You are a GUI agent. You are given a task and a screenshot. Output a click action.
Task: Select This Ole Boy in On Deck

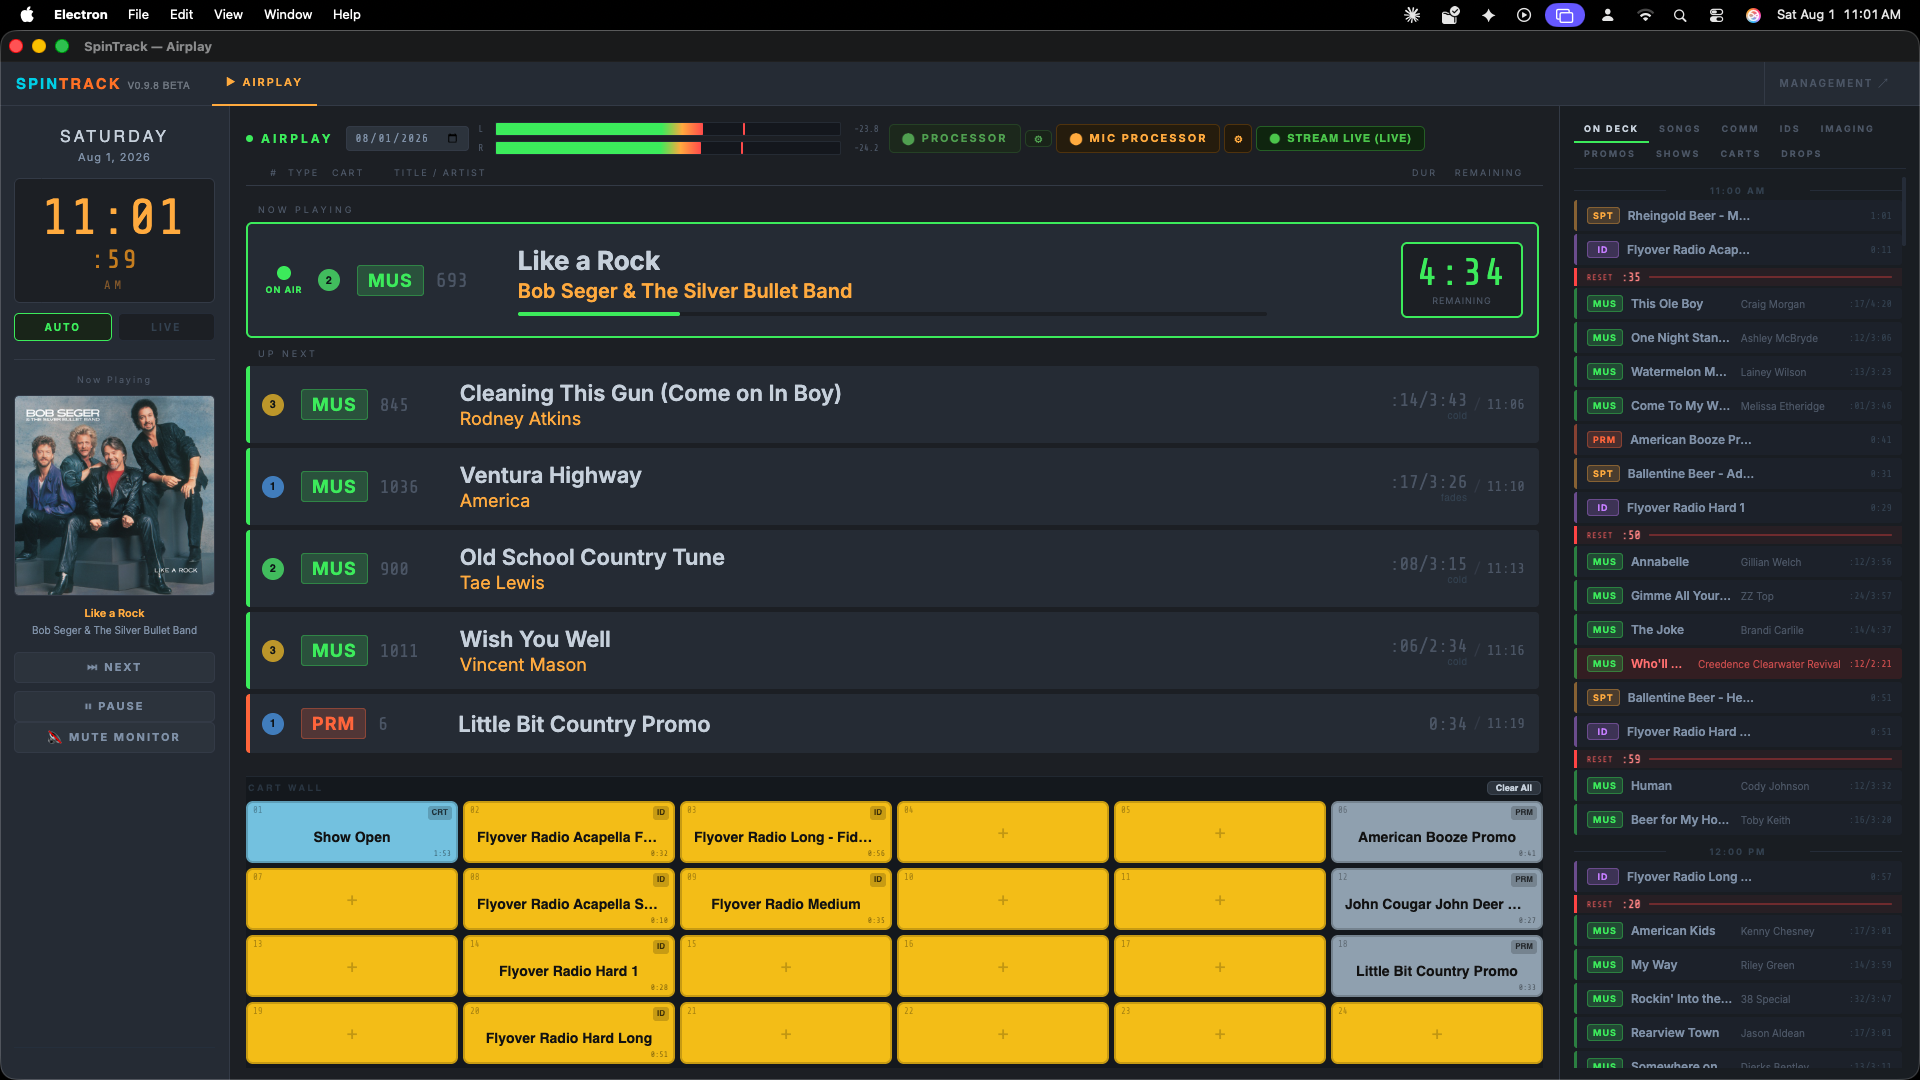[x=1738, y=304]
